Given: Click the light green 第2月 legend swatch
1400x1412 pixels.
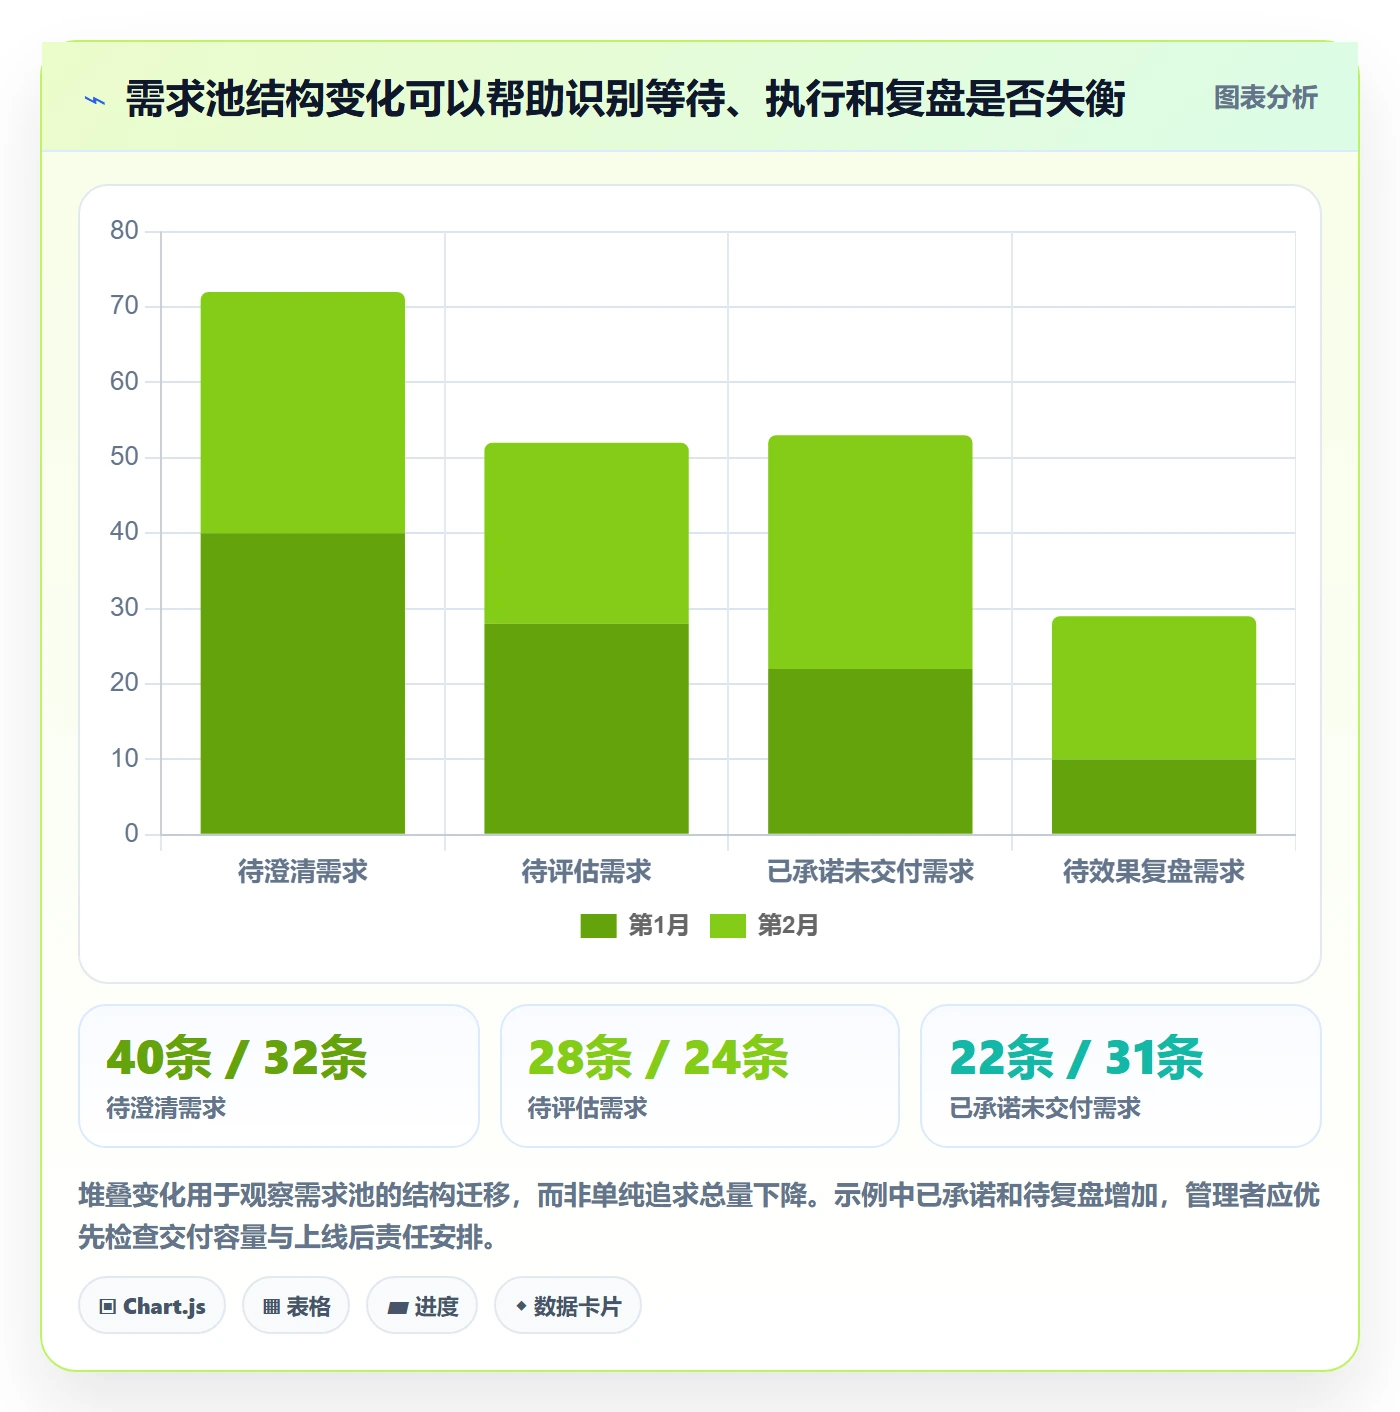Looking at the screenshot, I should [728, 926].
